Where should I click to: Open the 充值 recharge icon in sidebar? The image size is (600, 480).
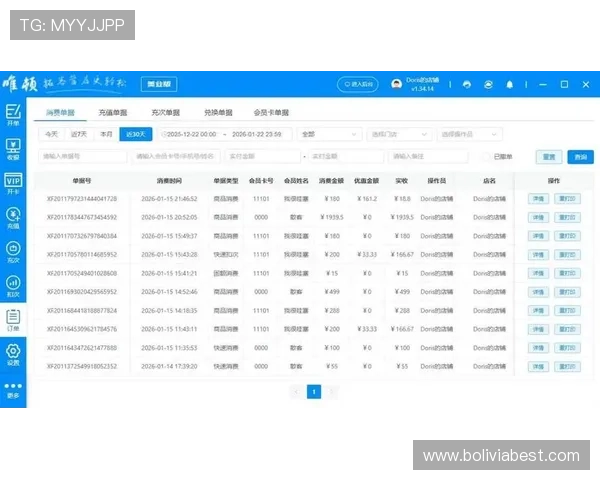coord(13,218)
